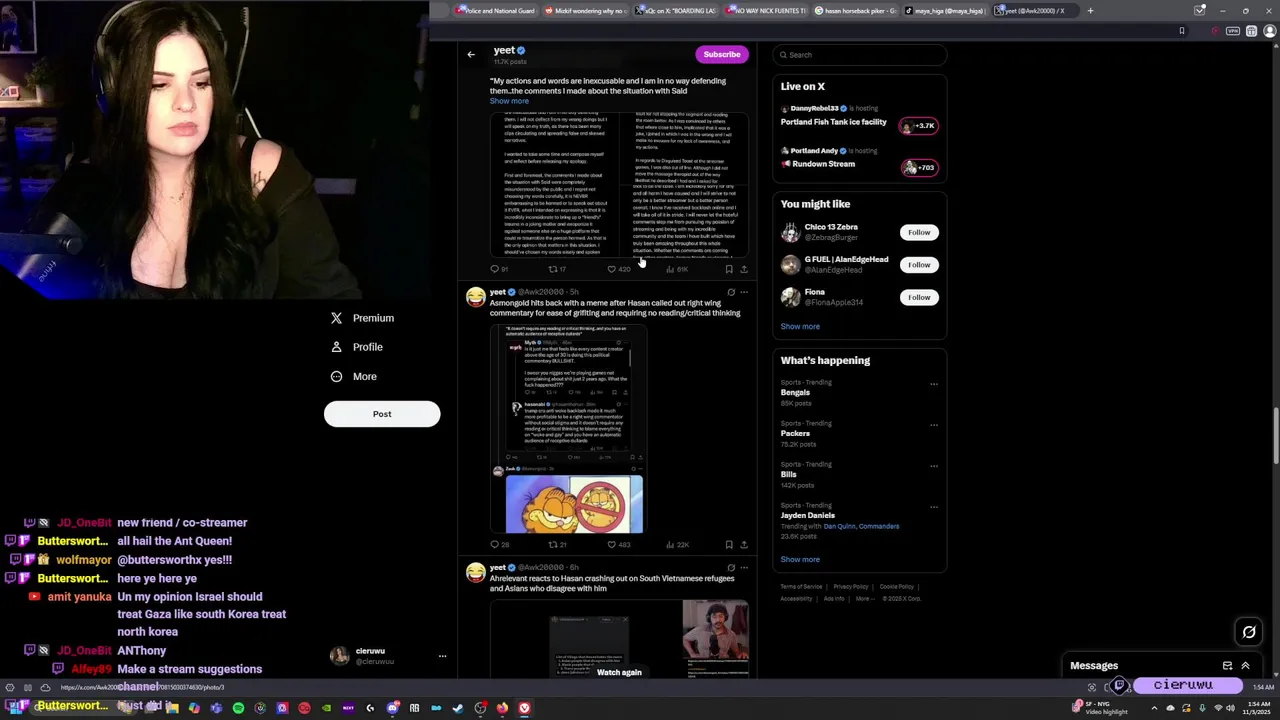Switch to NO WAY NICK FUENTES tab
1280x720 pixels.
766,11
